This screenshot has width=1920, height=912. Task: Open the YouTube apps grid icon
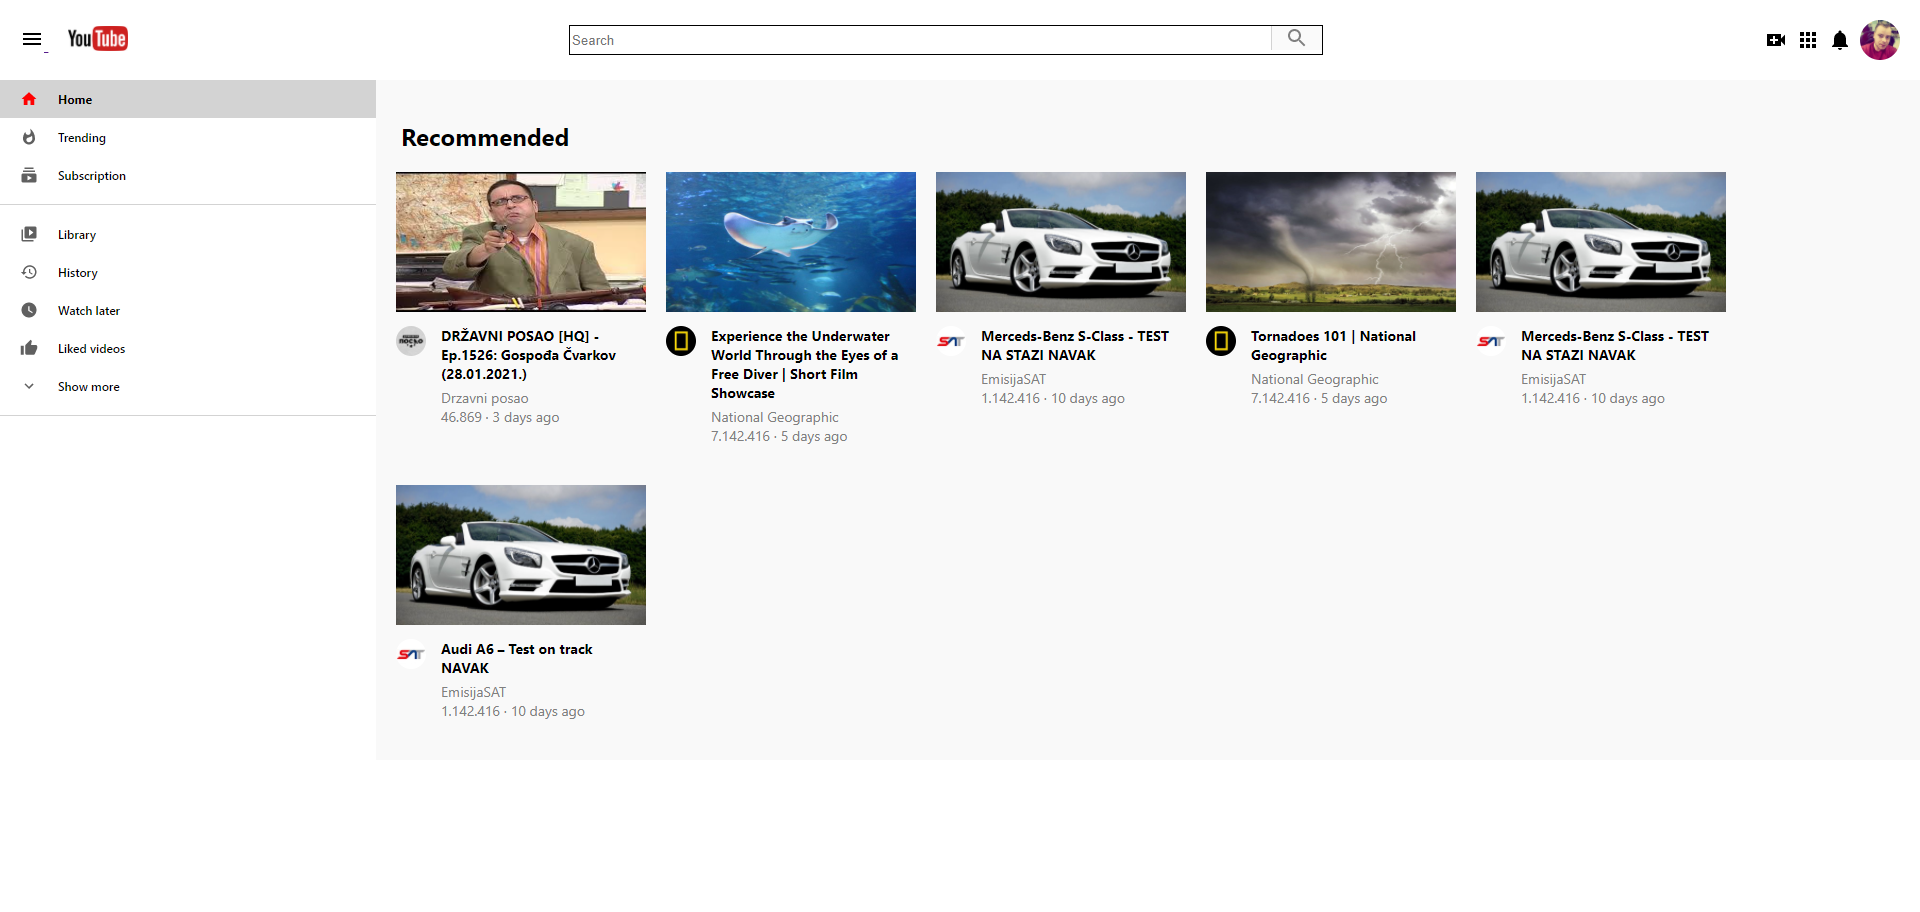[x=1808, y=40]
